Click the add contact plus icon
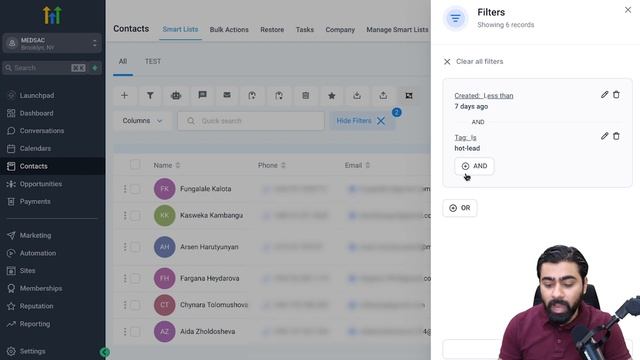The width and height of the screenshot is (640, 360). (124, 96)
